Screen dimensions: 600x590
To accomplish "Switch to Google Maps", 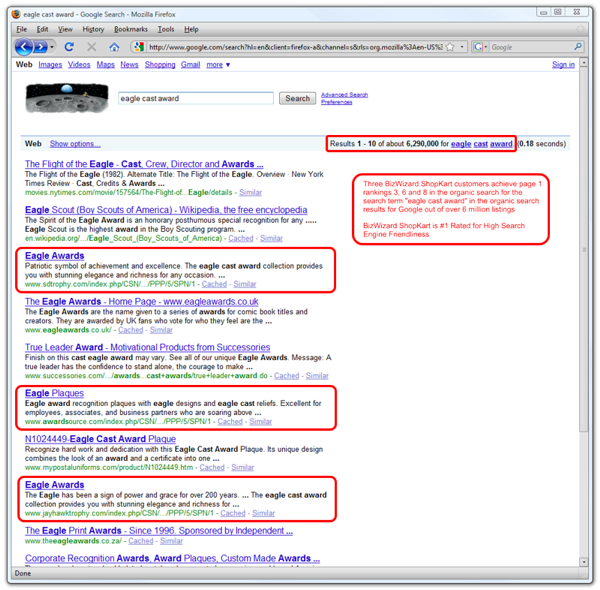I will coord(106,65).
